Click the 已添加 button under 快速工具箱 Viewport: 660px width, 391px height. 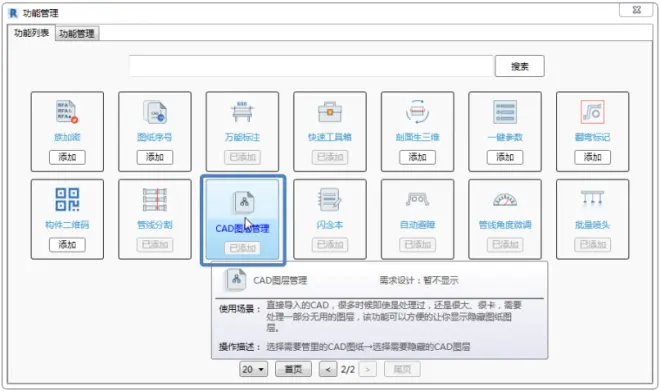pyautogui.click(x=330, y=157)
